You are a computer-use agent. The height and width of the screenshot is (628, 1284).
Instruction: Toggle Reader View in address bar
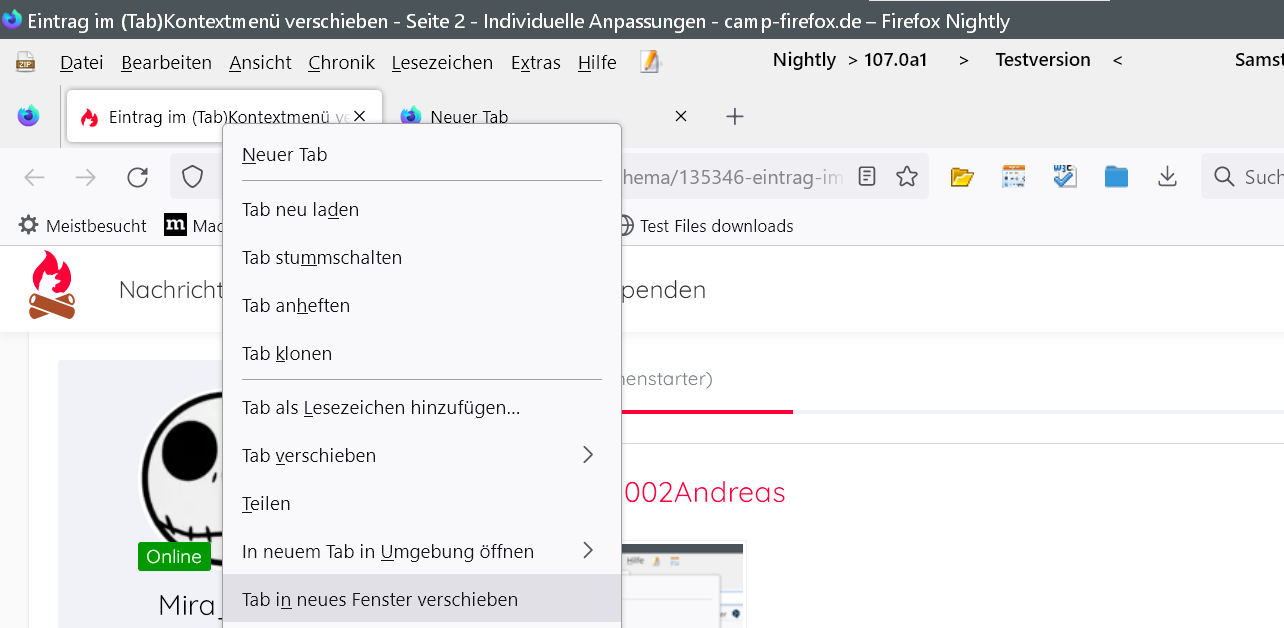click(867, 177)
